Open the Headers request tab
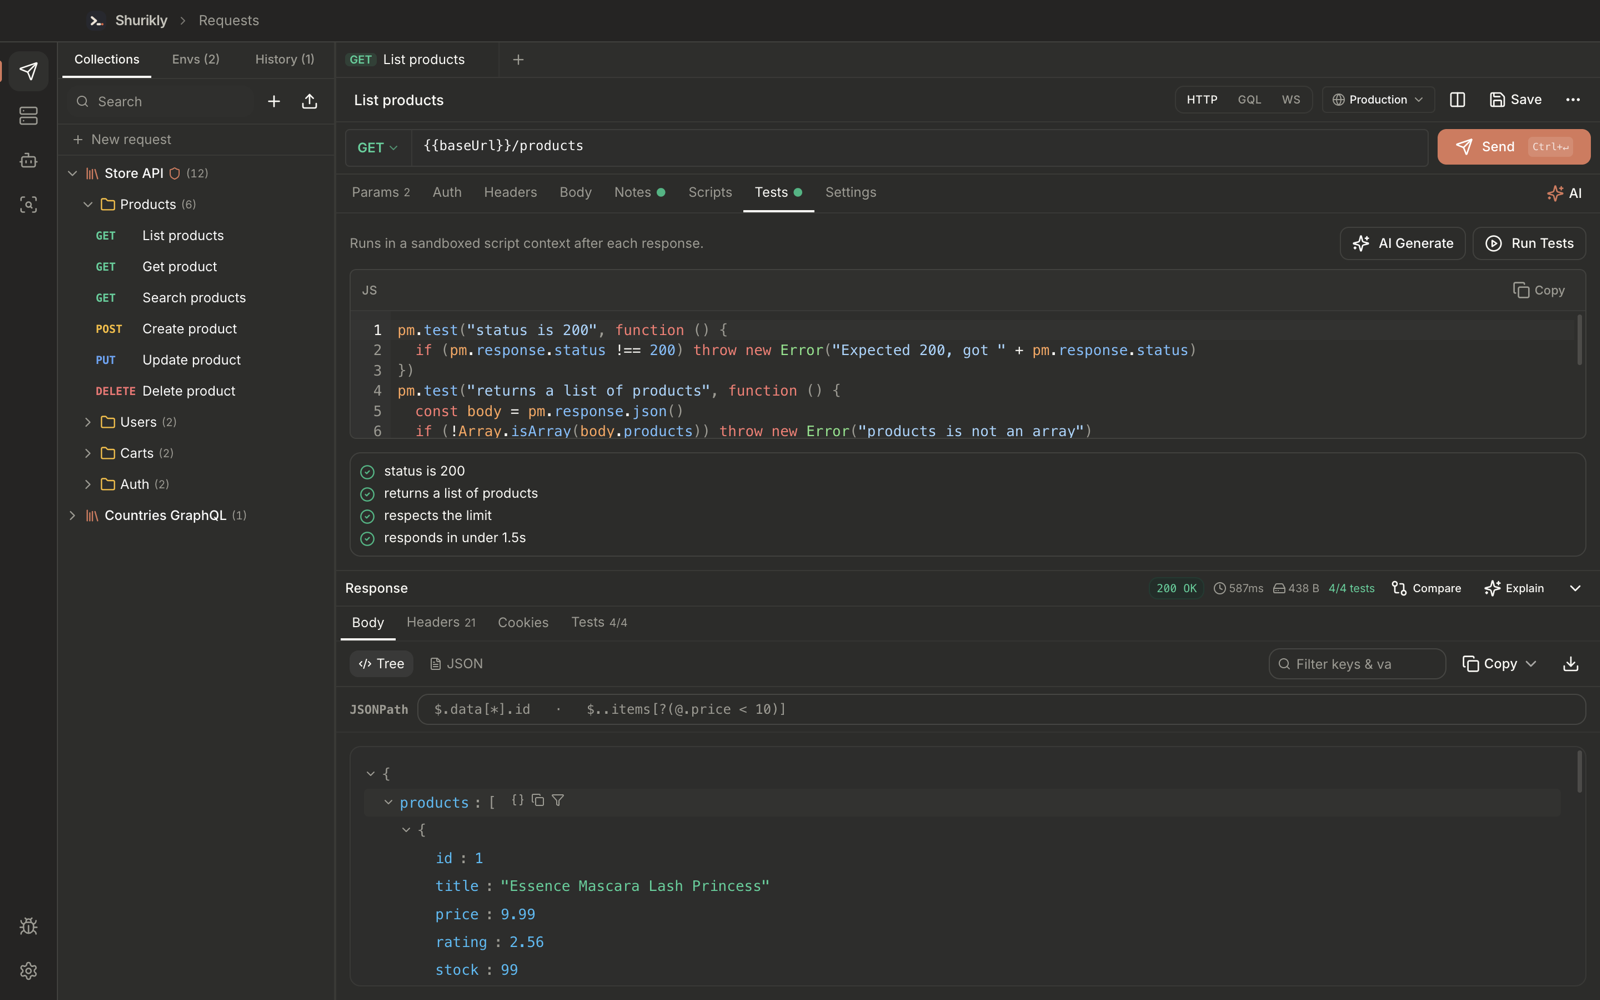This screenshot has width=1600, height=1000. [510, 192]
